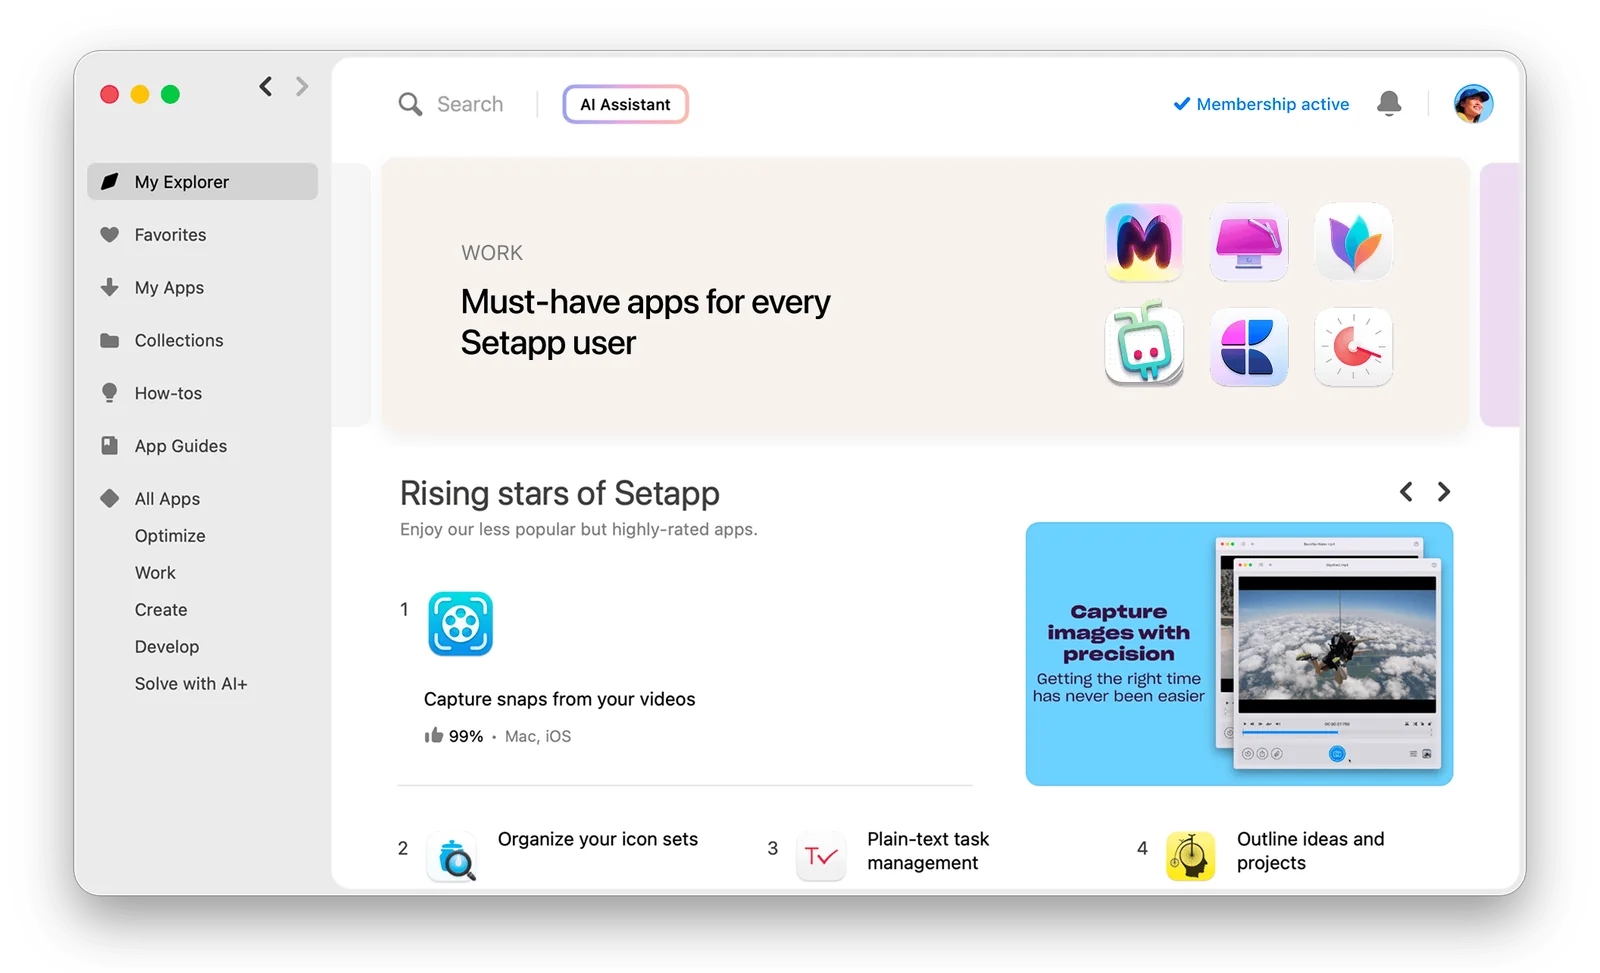Click the folder icon beside Collections
Image resolution: width=1600 pixels, height=973 pixels.
[x=110, y=340]
